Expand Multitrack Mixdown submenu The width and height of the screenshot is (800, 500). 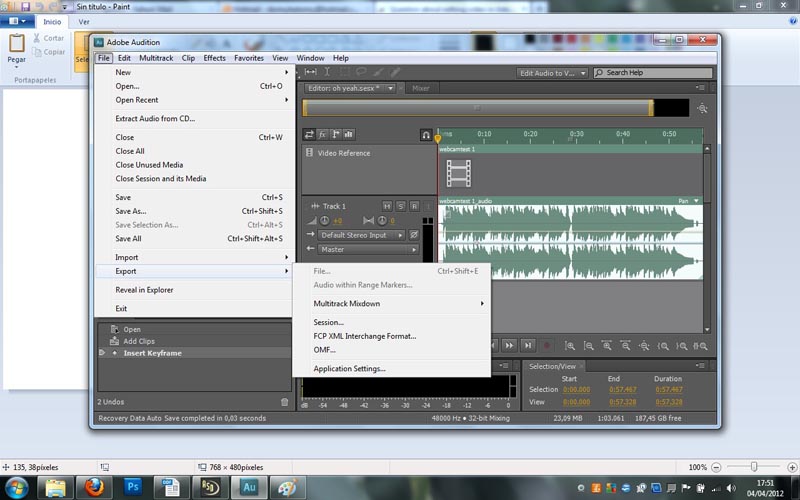[392, 304]
